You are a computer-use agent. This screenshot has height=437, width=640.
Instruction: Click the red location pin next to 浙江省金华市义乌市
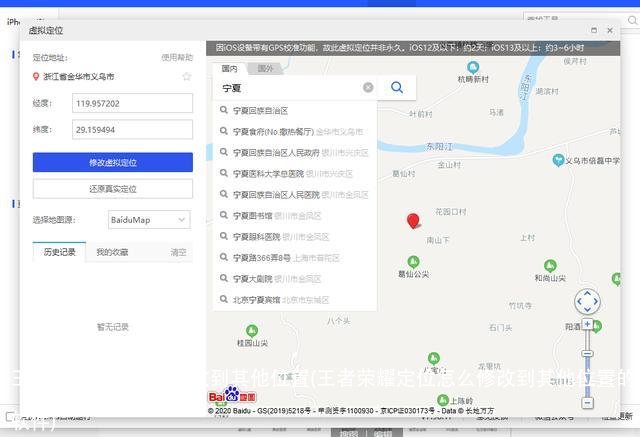tap(36, 76)
